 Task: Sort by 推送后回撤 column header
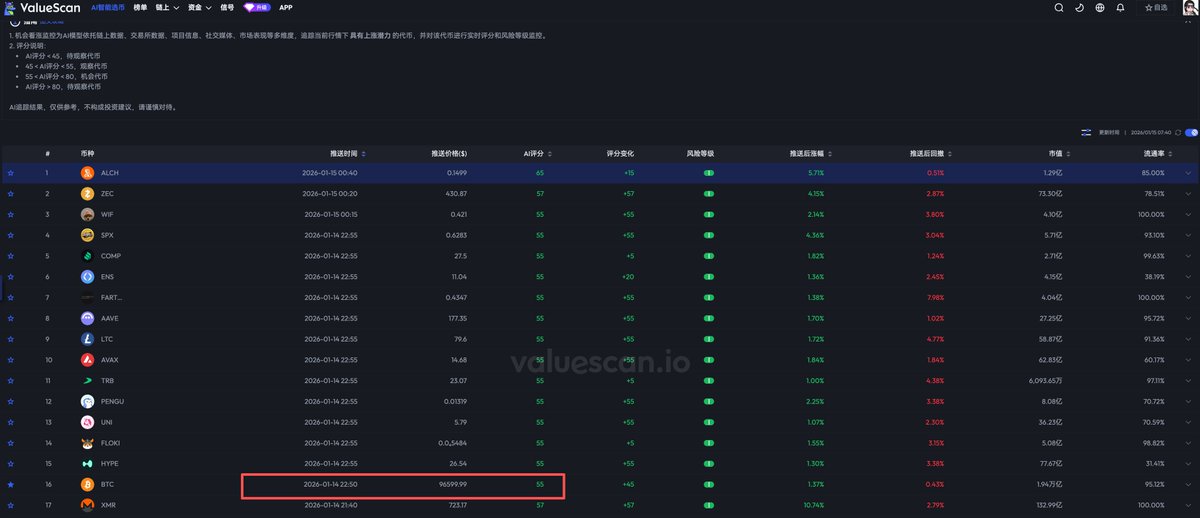930,153
